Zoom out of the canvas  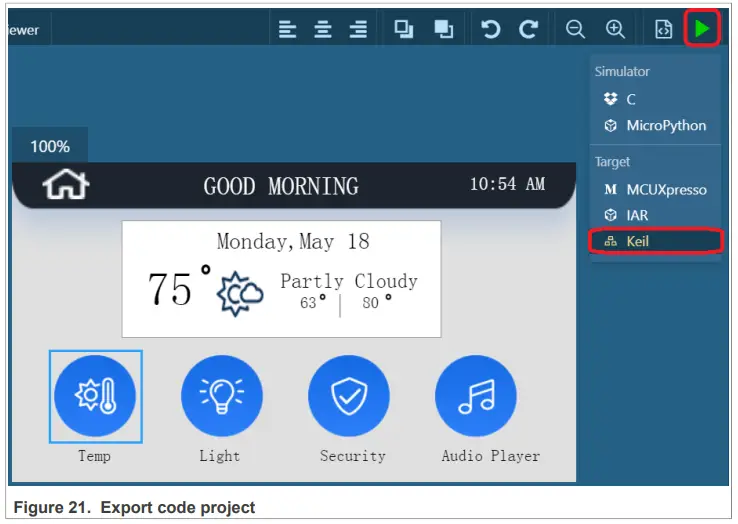[x=575, y=29]
